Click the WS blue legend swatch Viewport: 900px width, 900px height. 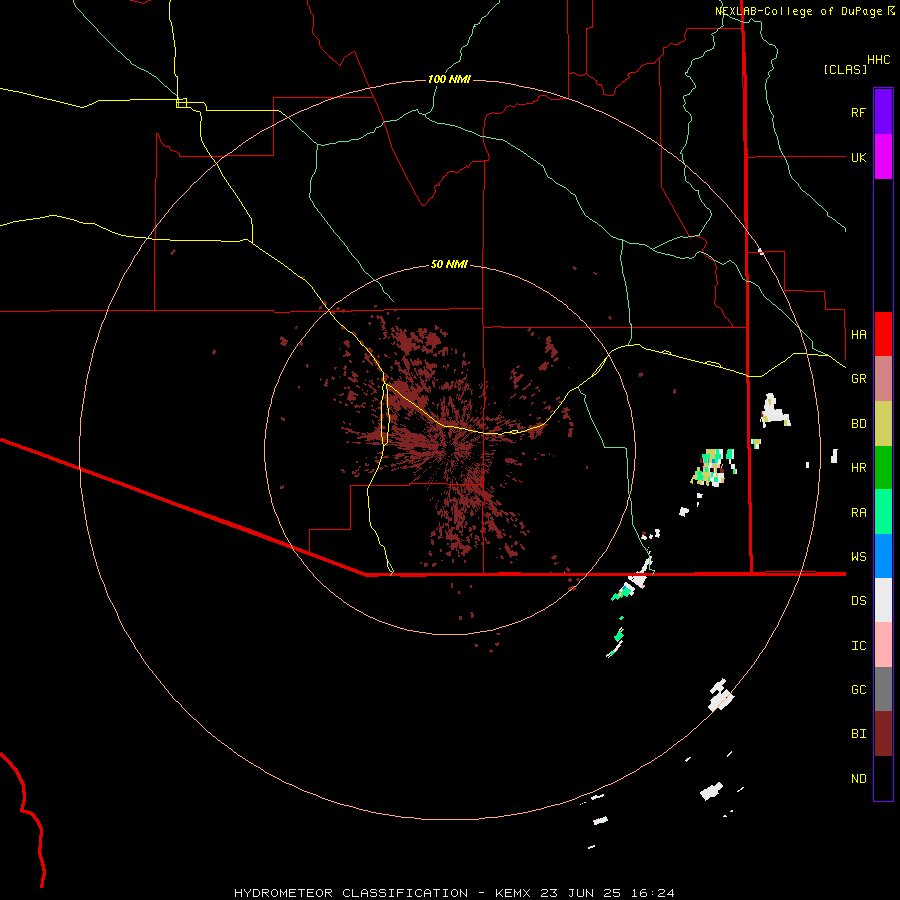883,556
